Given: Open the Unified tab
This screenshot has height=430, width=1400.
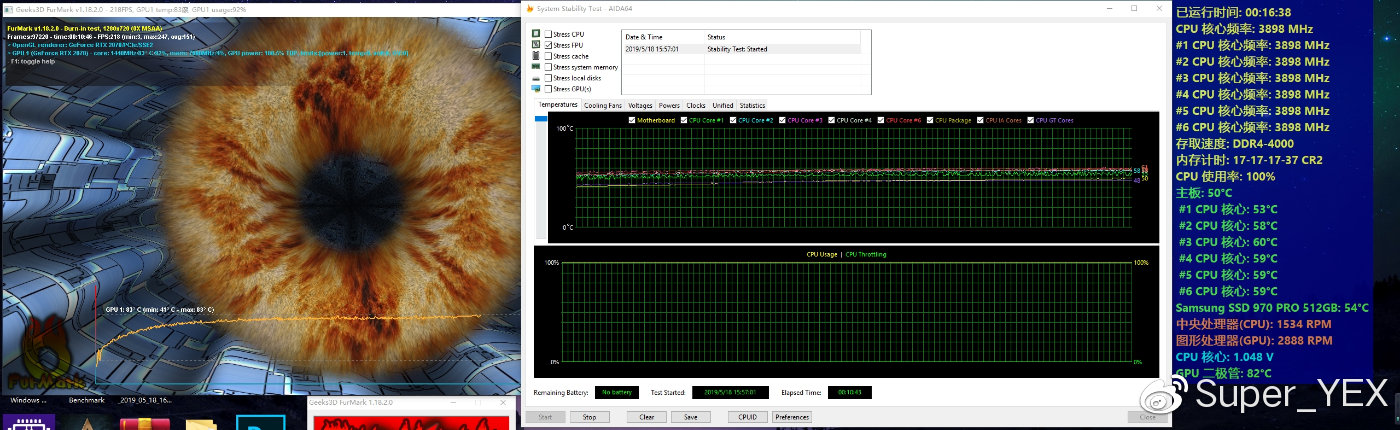Looking at the screenshot, I should click(723, 105).
